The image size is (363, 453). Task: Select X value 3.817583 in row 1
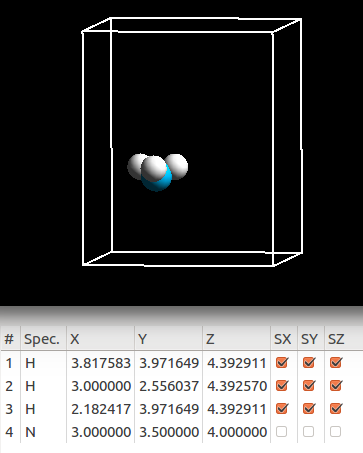point(101,363)
